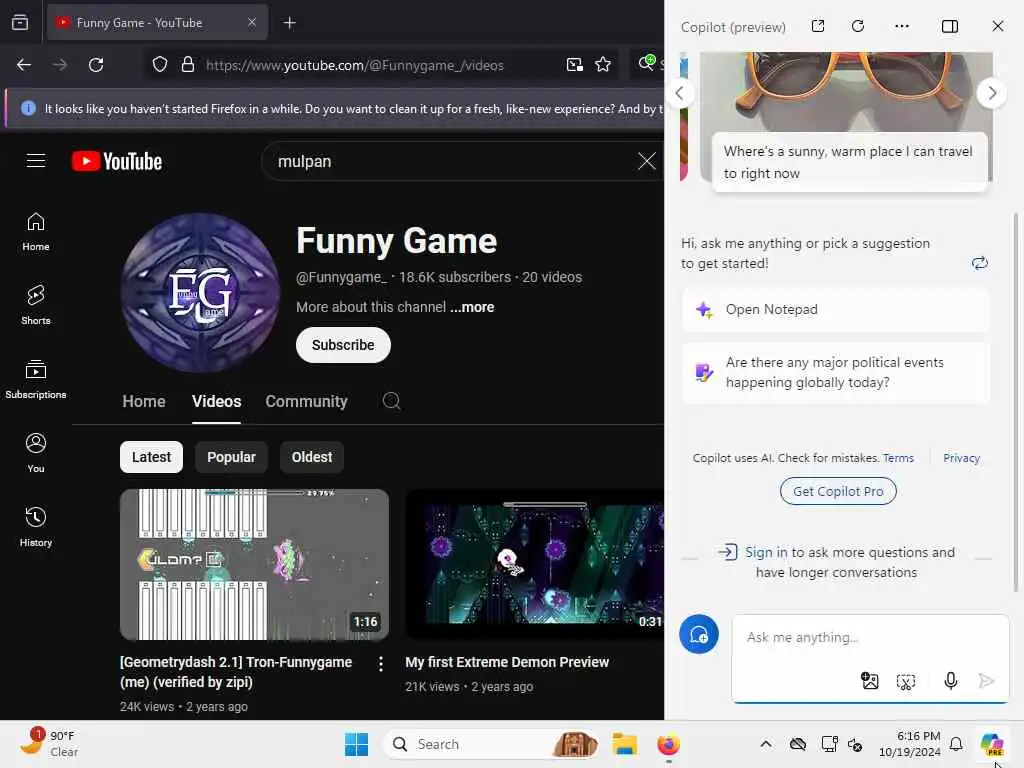Open taskbar weather widget

49,743
